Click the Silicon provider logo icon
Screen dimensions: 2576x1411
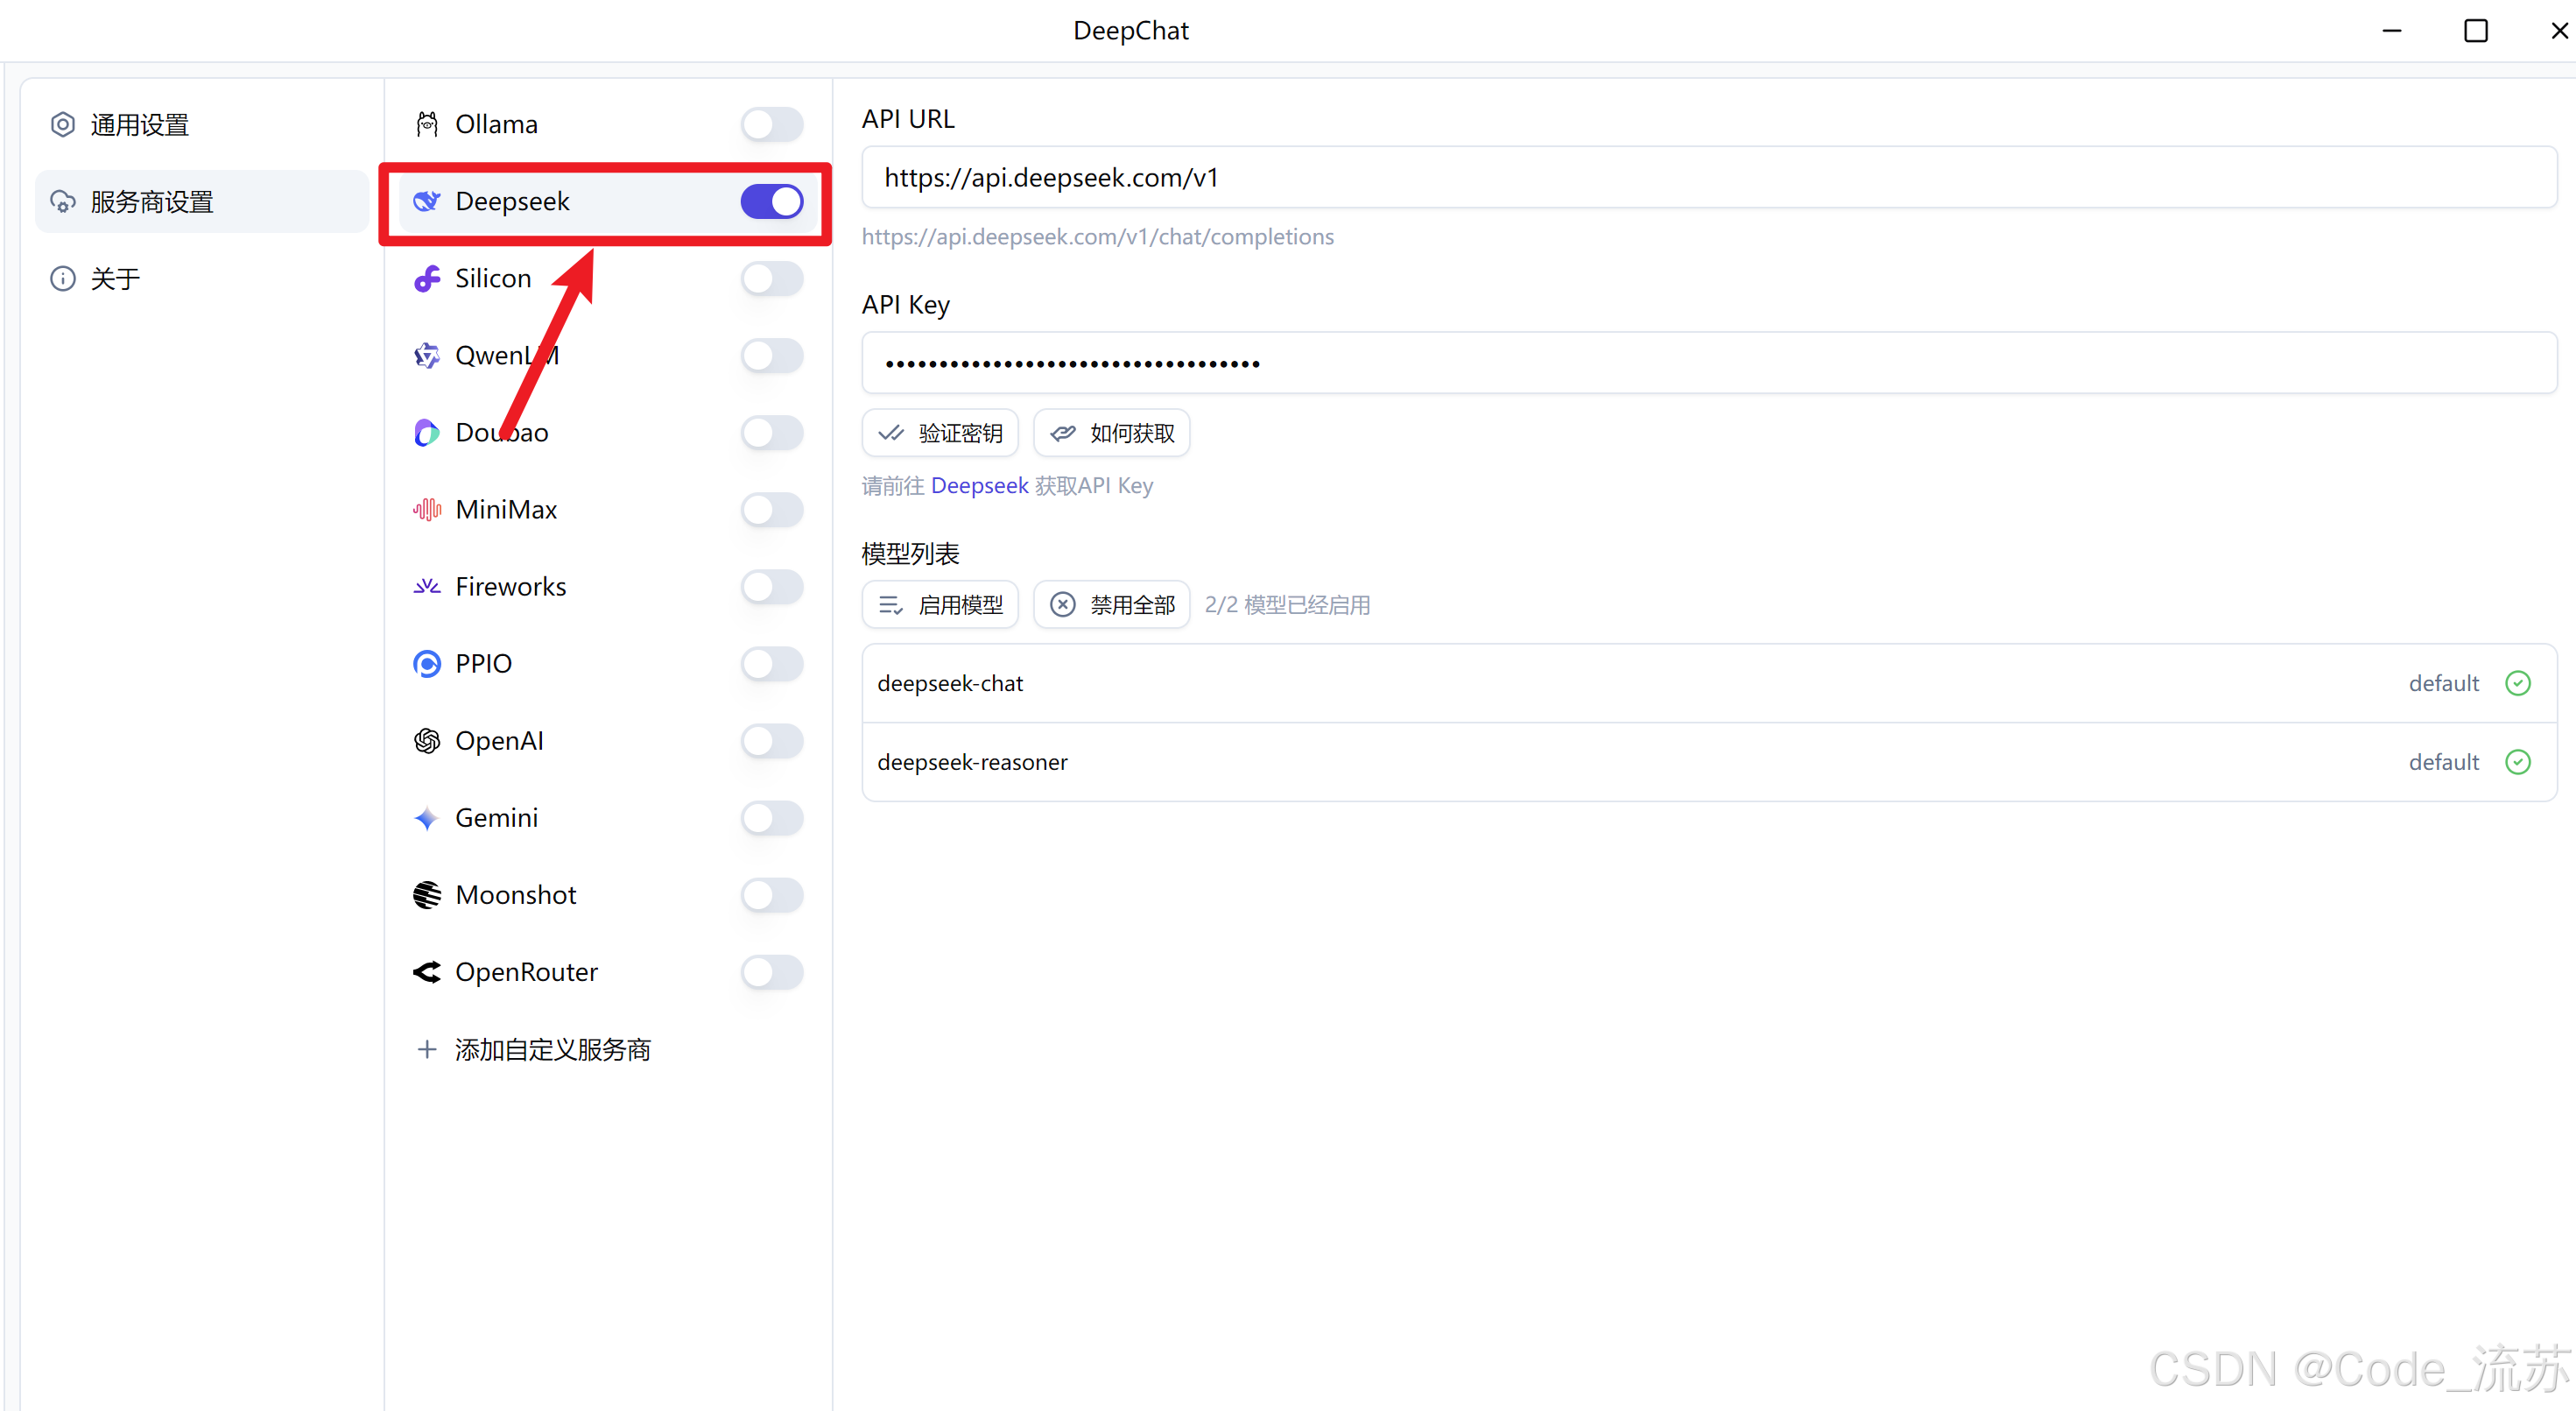pyautogui.click(x=427, y=278)
